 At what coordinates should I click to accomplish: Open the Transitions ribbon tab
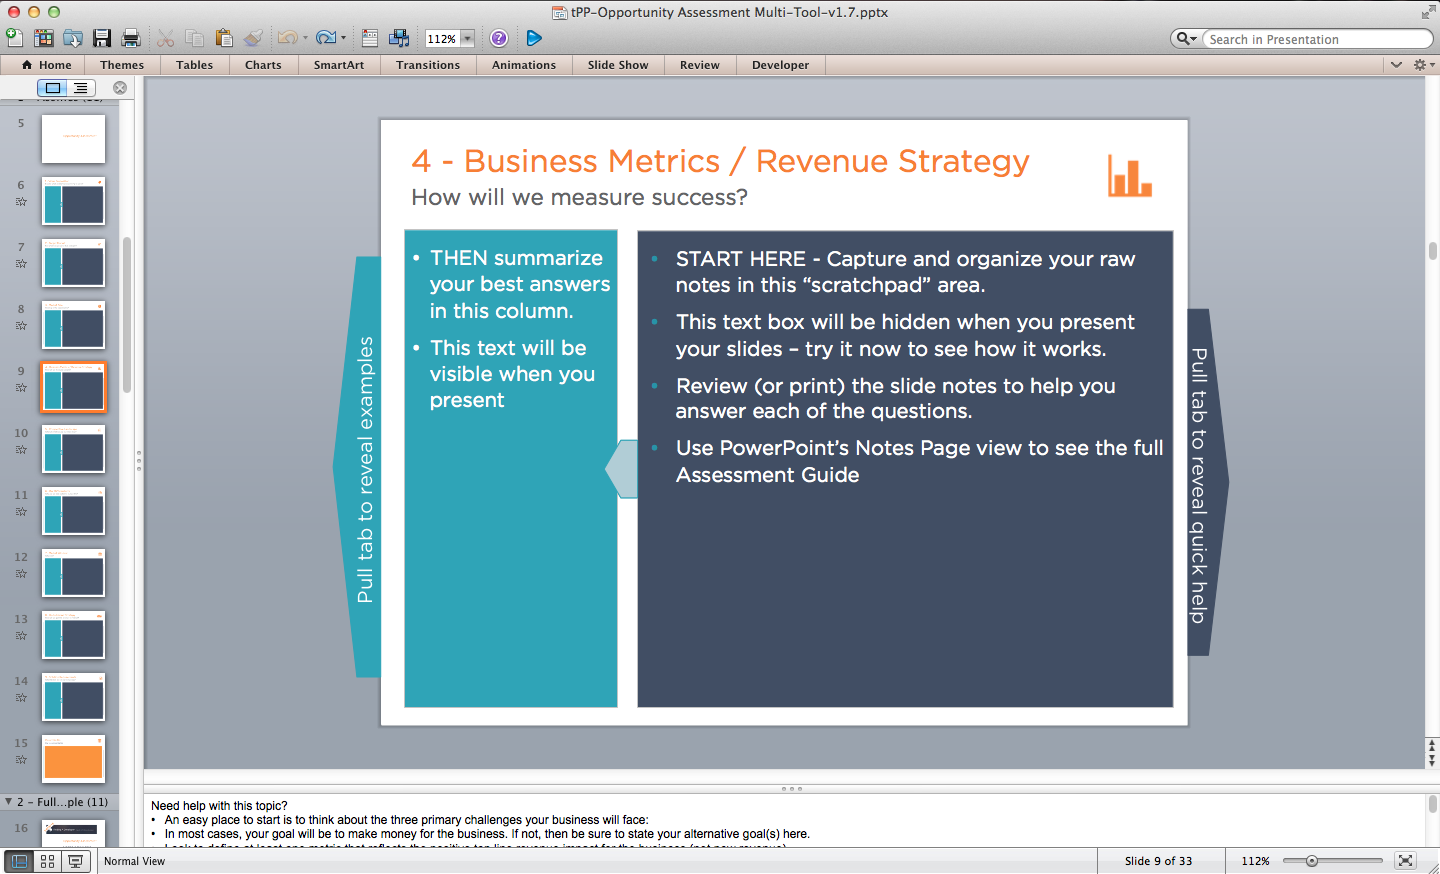pos(428,65)
